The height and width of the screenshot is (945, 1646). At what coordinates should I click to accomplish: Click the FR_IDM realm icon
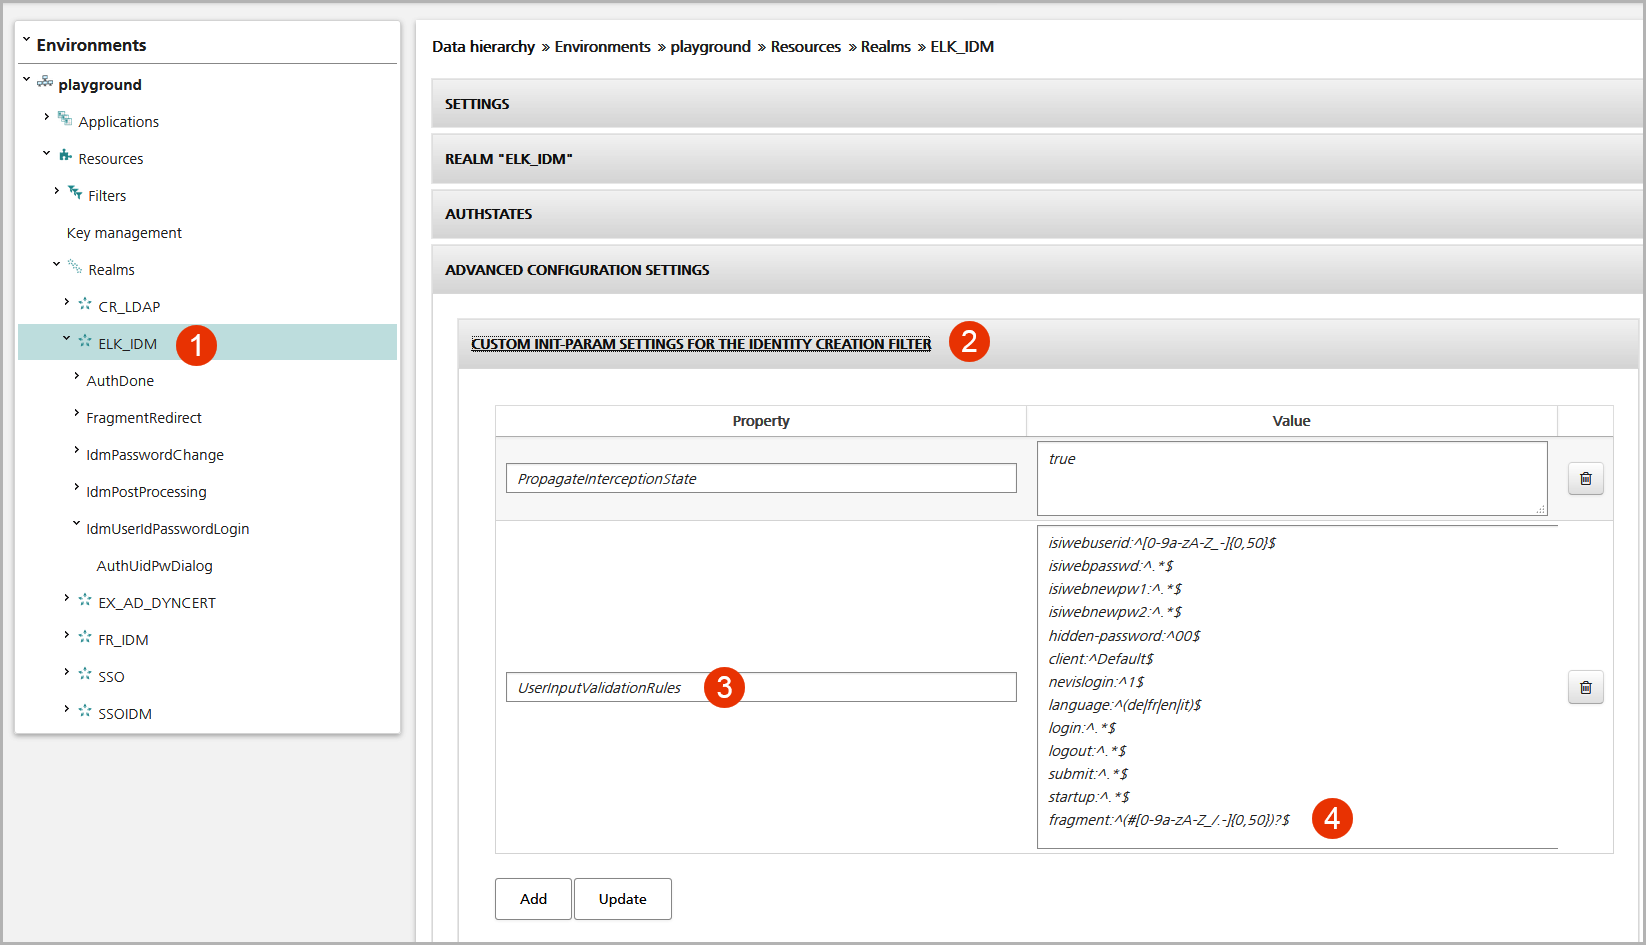[85, 637]
